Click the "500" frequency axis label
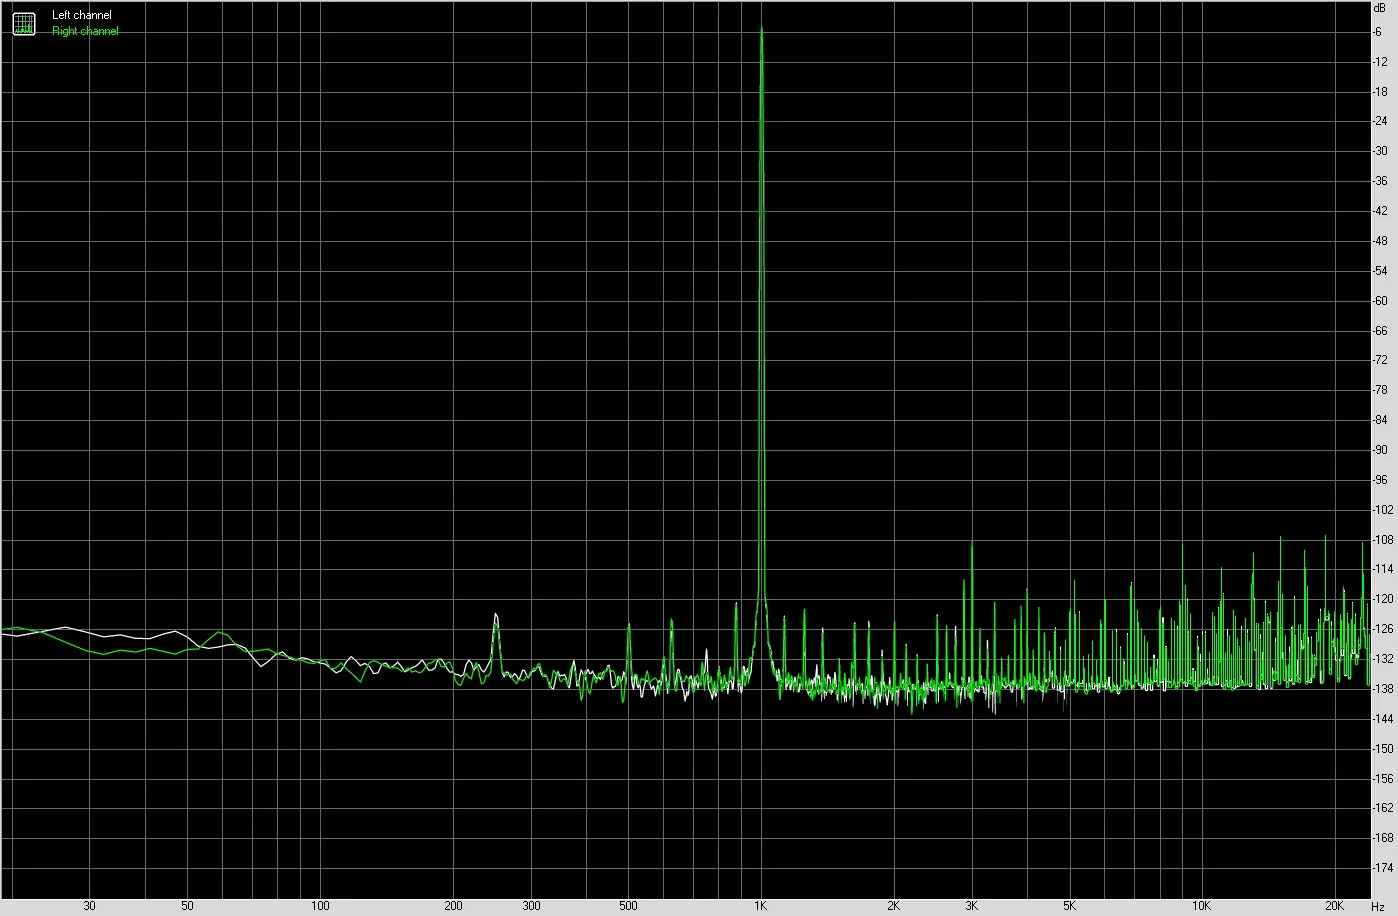 click(x=627, y=906)
